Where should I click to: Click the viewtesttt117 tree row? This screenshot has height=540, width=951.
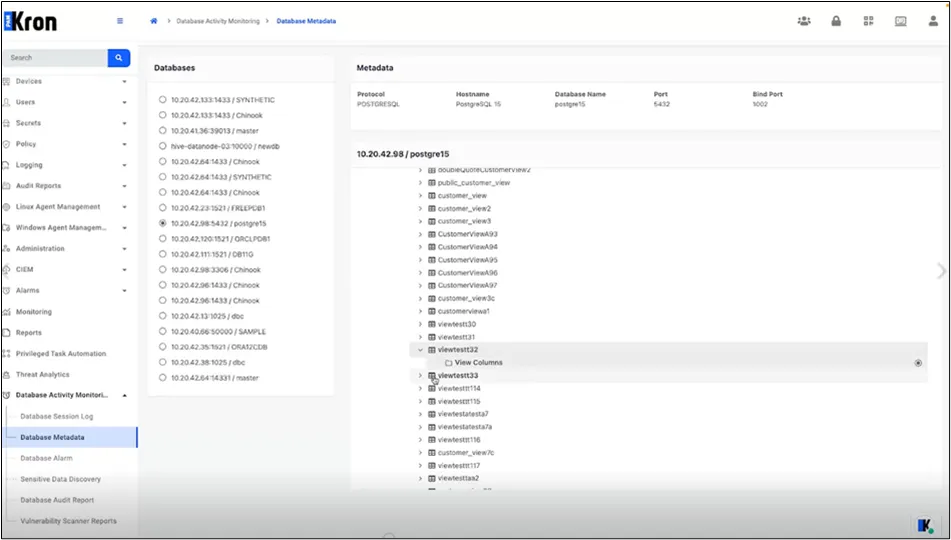click(459, 466)
